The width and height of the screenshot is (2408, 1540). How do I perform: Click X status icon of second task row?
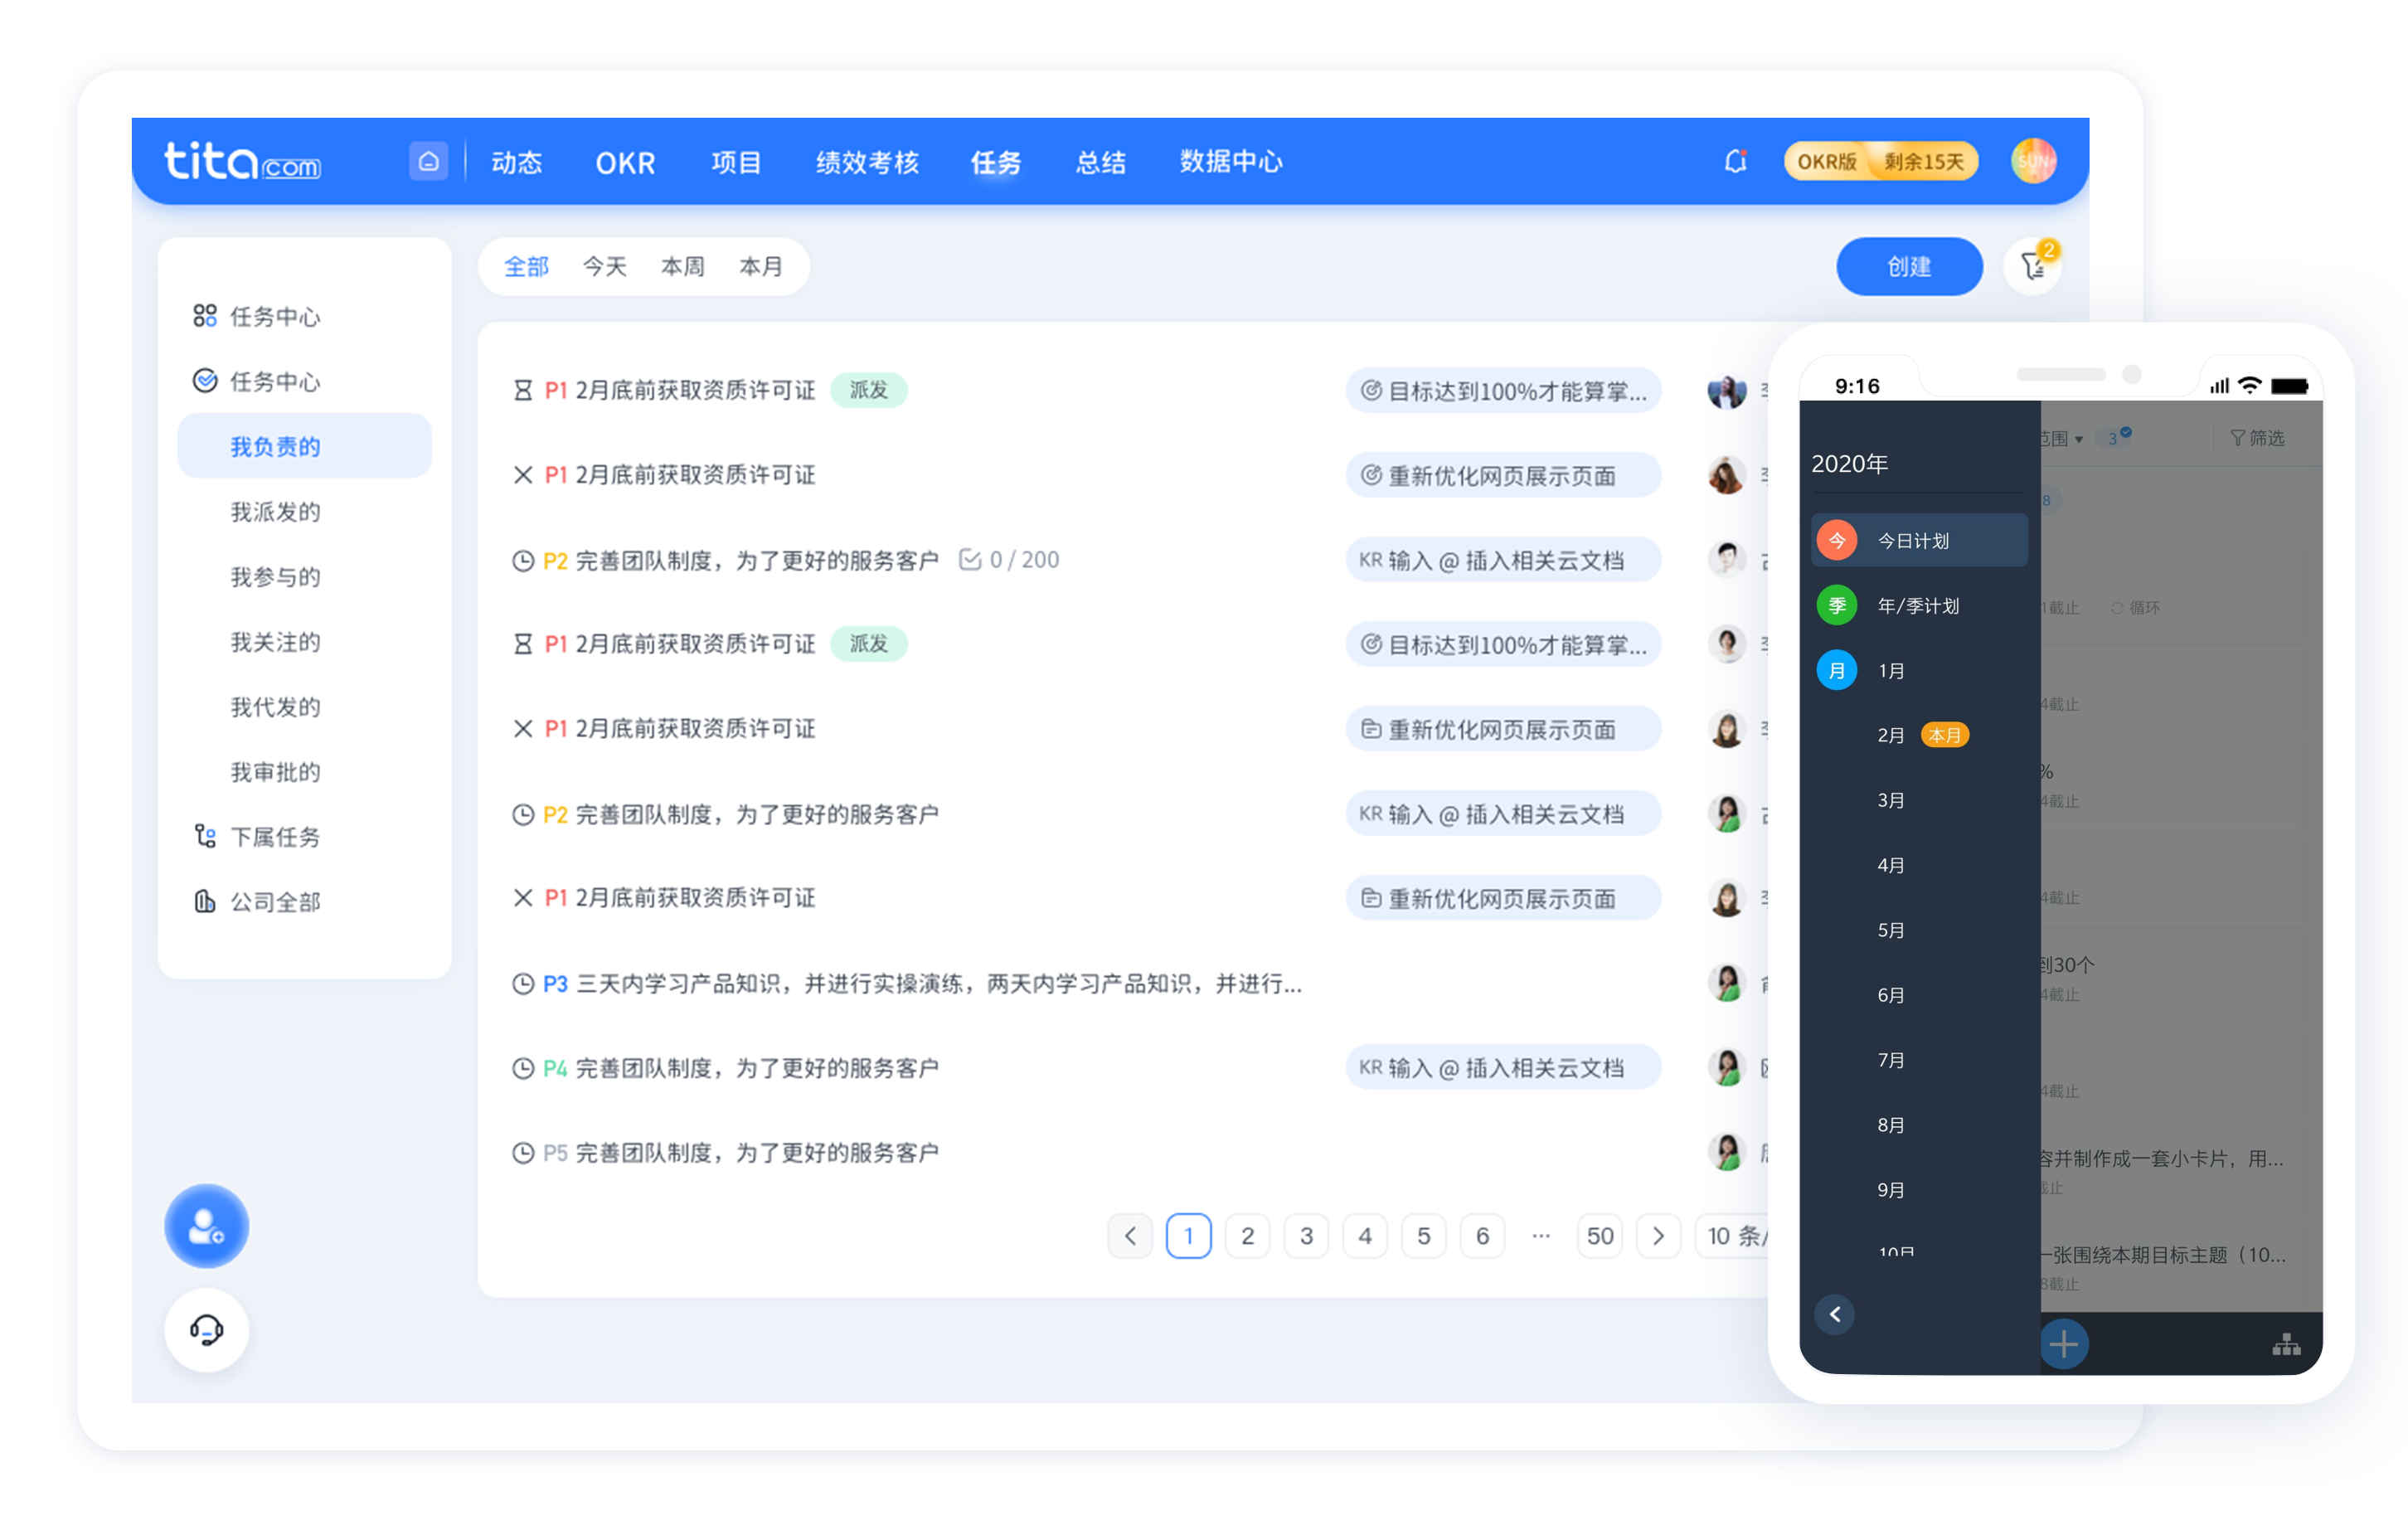pyautogui.click(x=522, y=475)
